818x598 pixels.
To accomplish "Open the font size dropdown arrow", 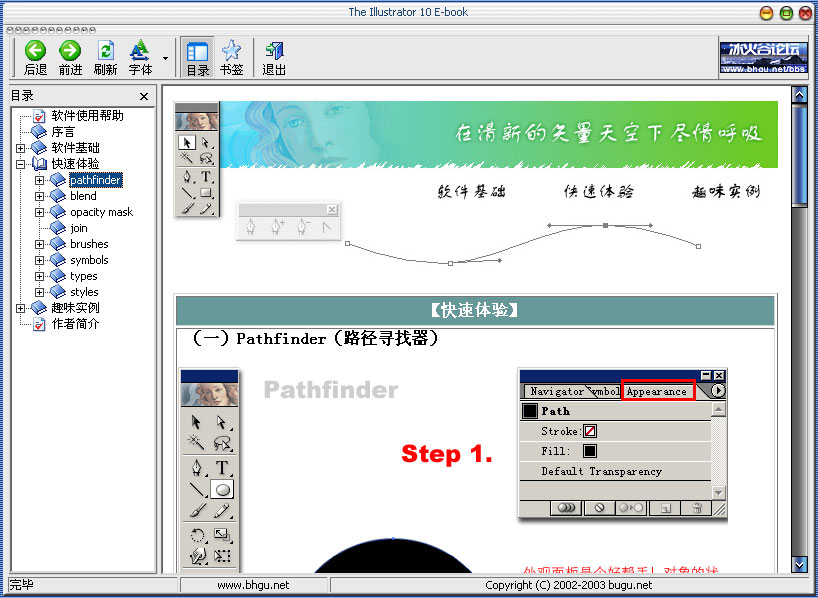I will click(165, 58).
